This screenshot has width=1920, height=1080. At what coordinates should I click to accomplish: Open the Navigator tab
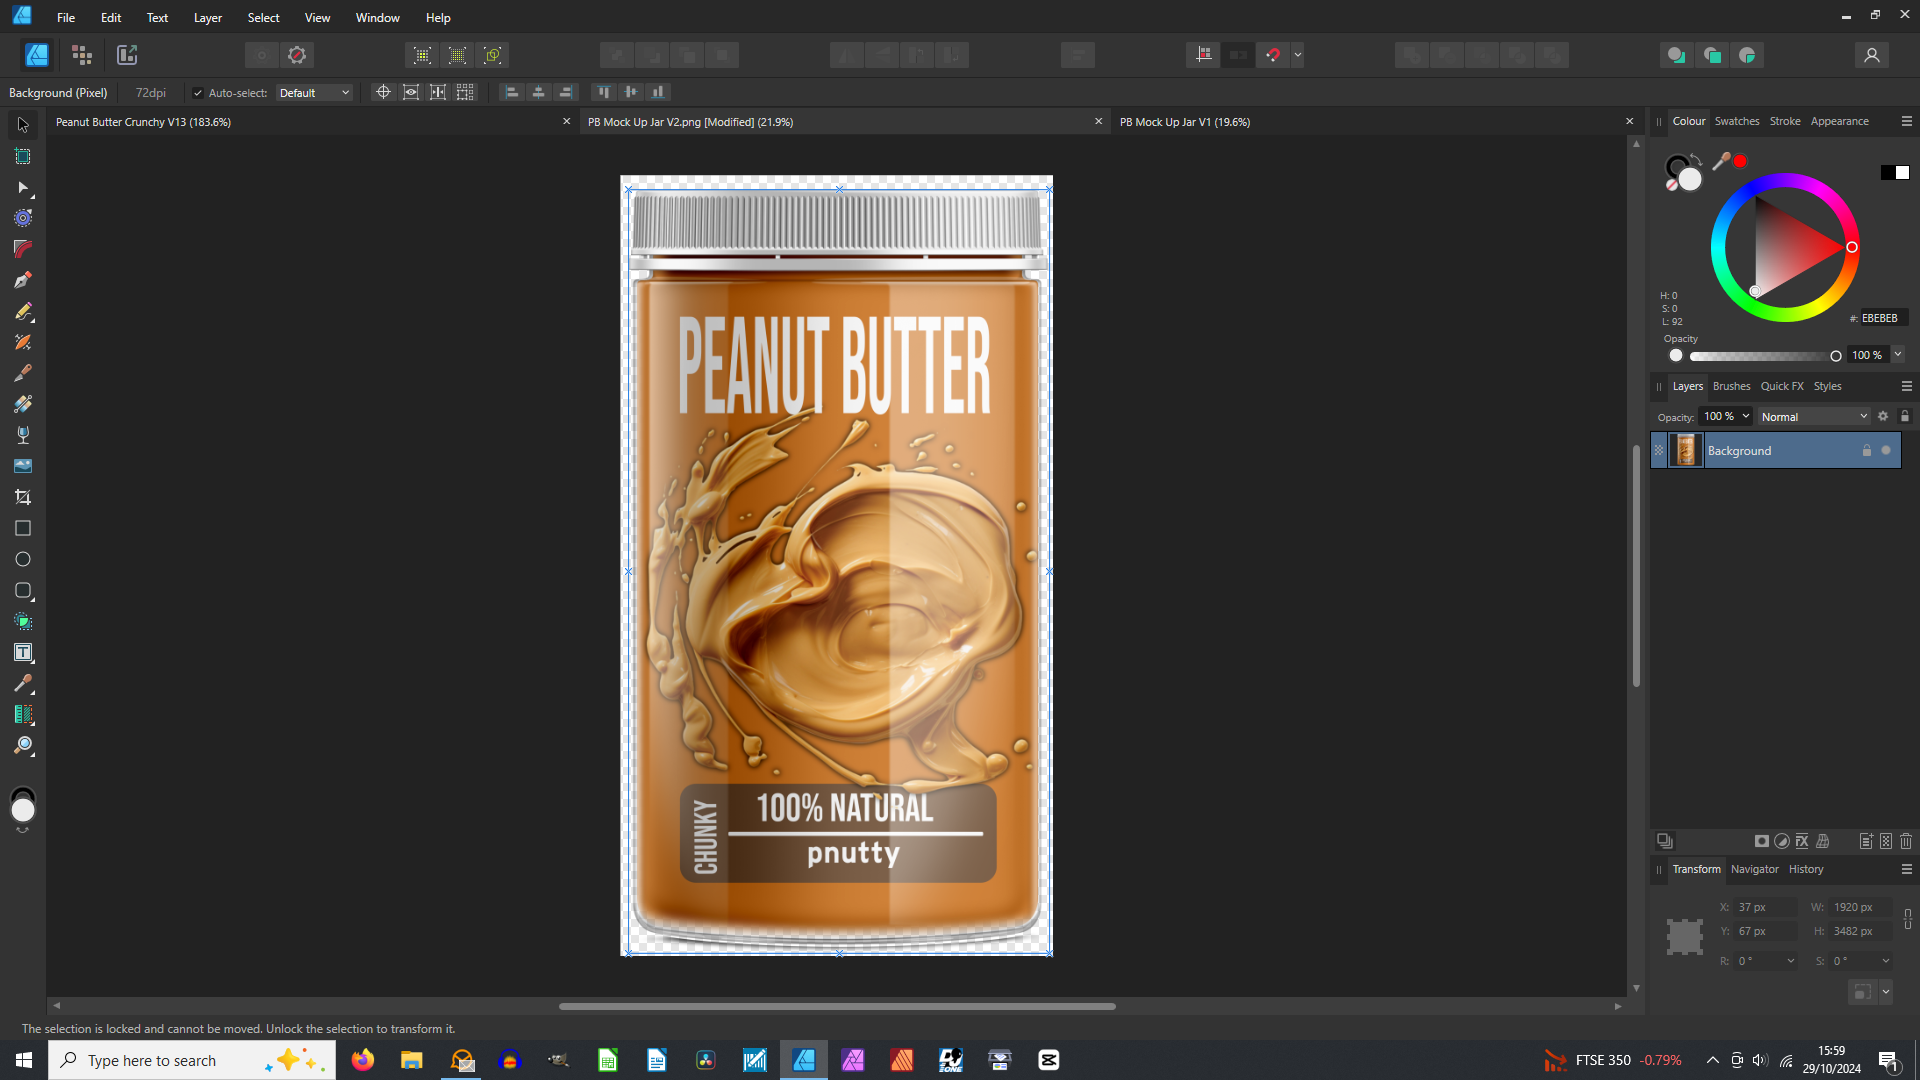[x=1755, y=869]
